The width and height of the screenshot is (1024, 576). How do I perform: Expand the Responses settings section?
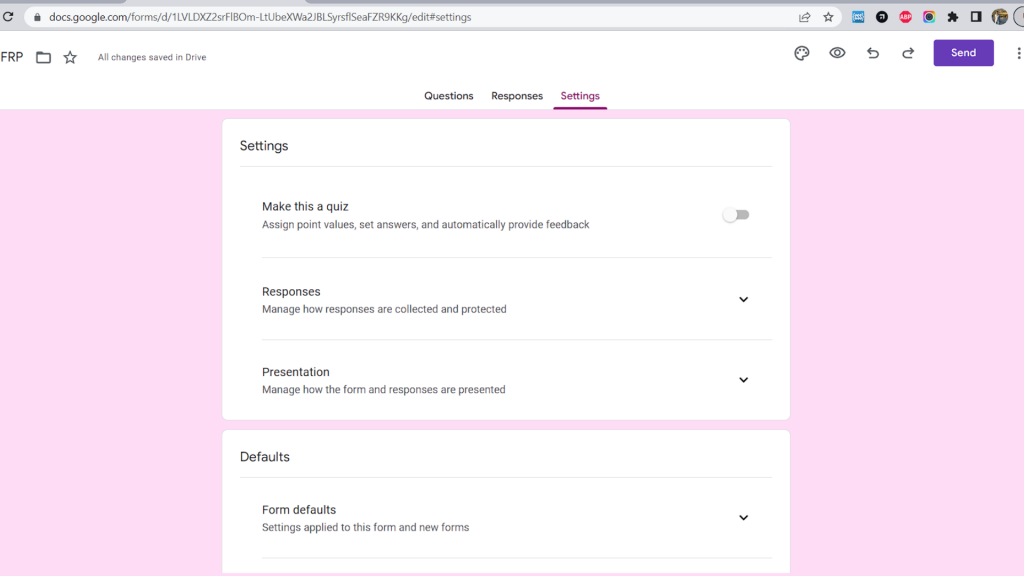coord(743,299)
